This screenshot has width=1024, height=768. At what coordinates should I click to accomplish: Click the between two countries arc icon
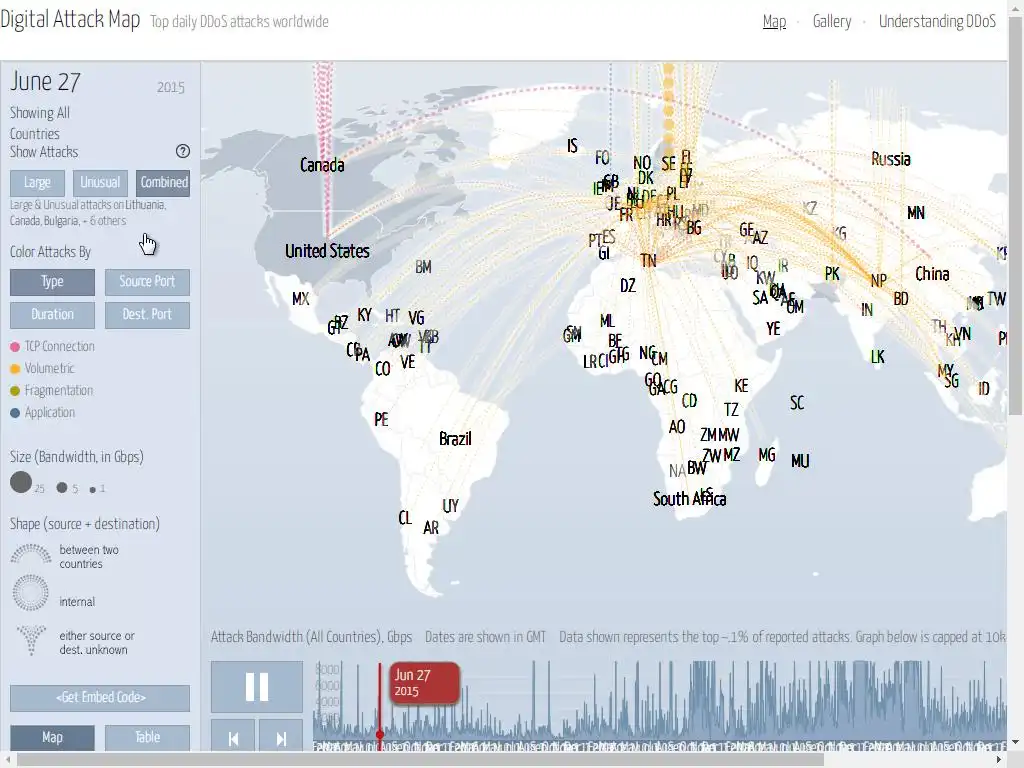[31, 554]
